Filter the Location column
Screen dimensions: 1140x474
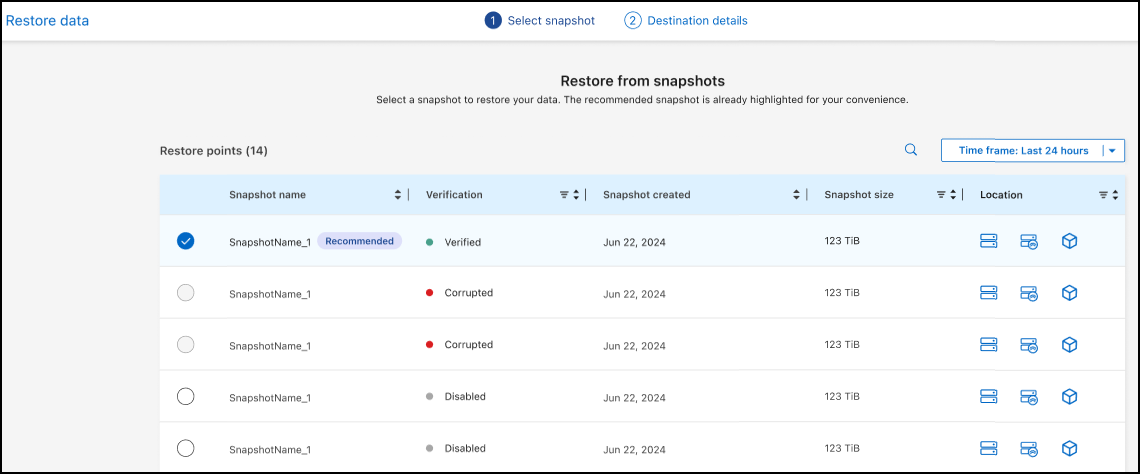tap(1103, 195)
